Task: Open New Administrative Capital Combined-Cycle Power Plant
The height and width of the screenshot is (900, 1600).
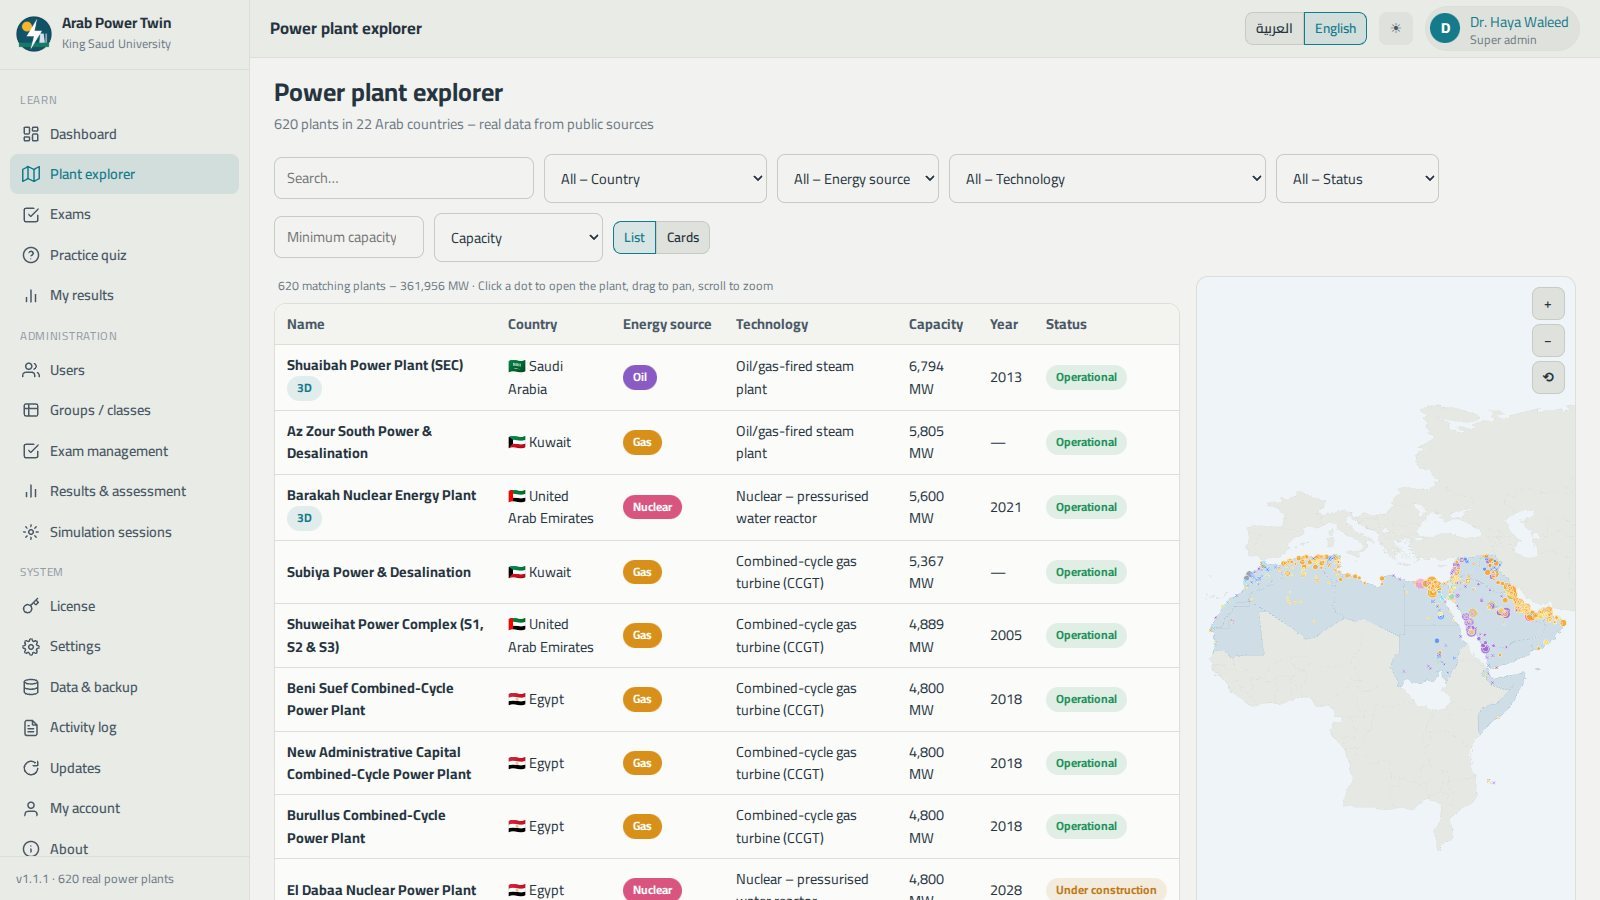Action: [x=727, y=763]
